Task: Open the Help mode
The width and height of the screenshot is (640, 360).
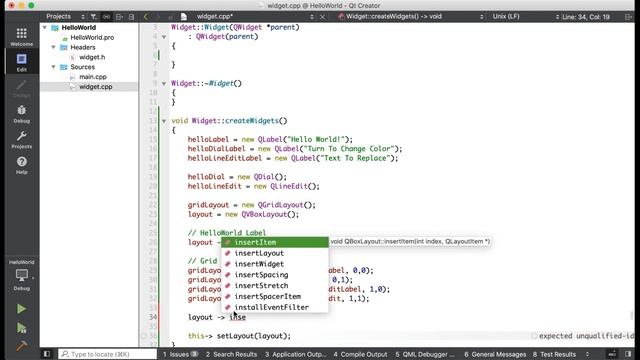Action: 22,165
